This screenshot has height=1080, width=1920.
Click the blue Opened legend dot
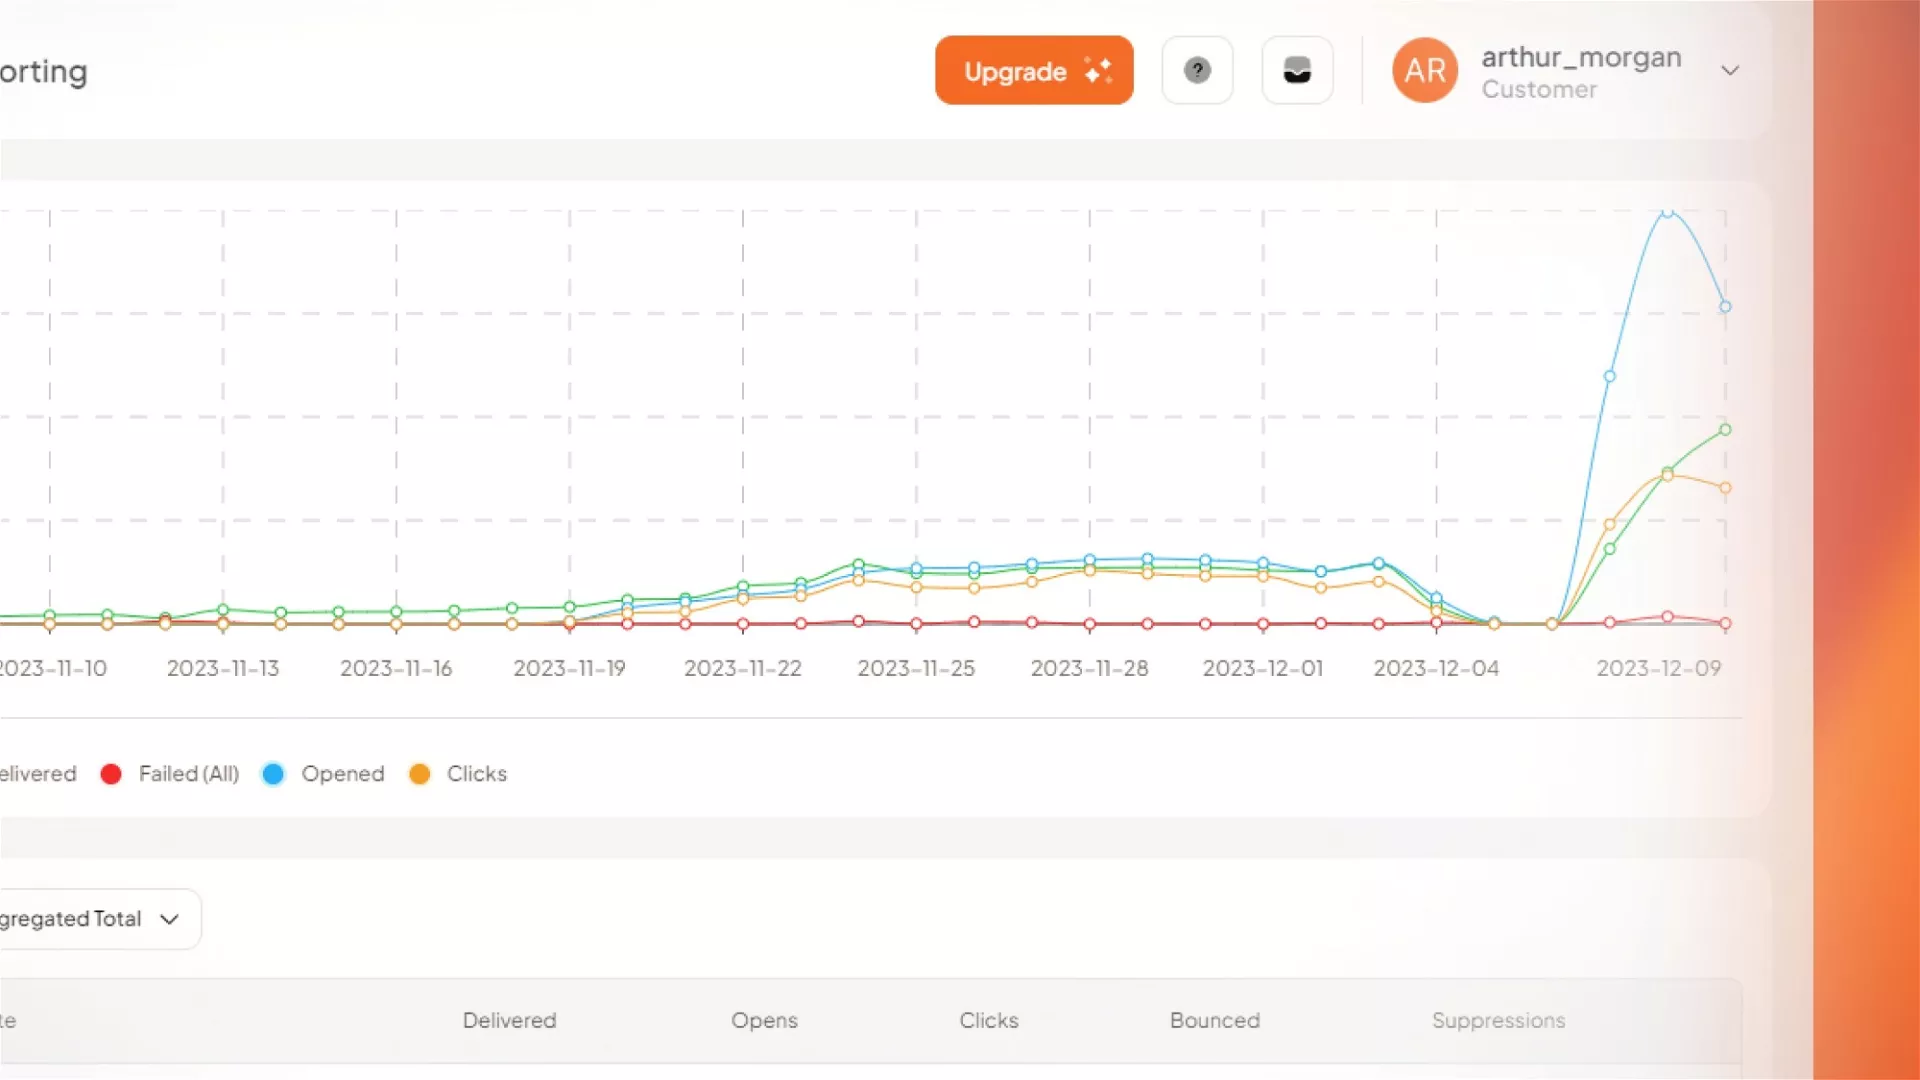(x=273, y=774)
